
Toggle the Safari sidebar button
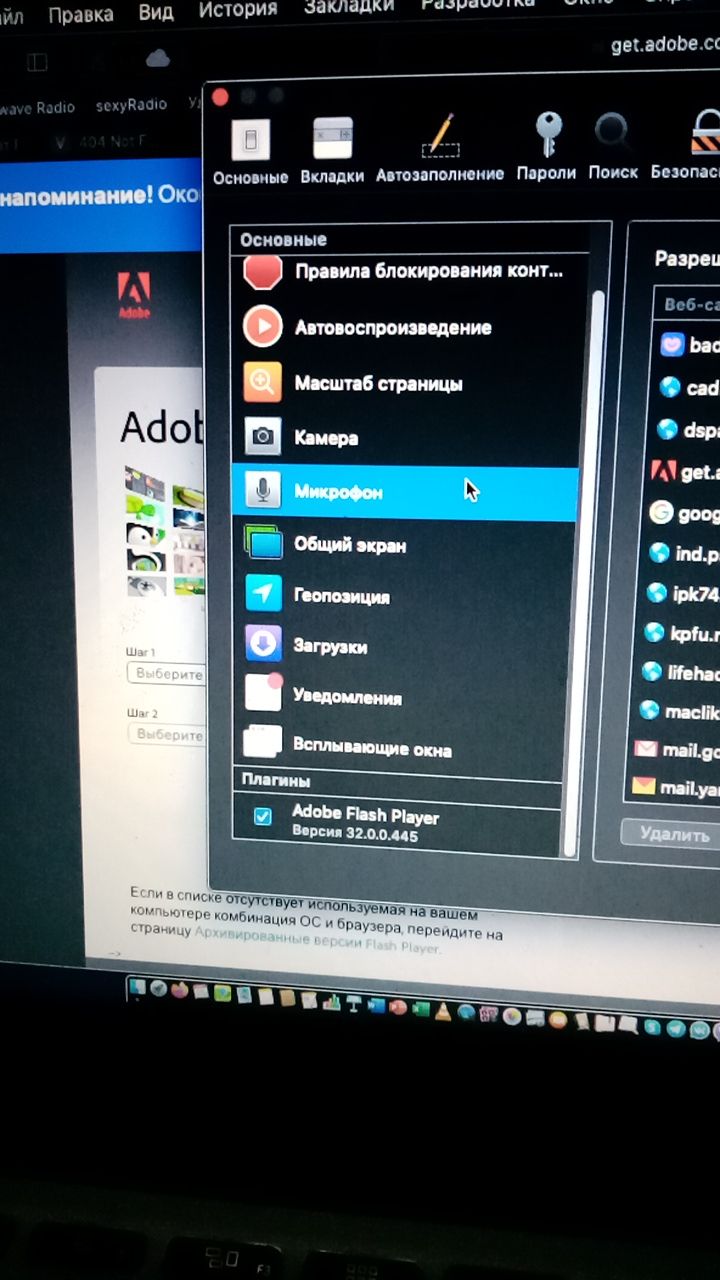click(37, 62)
